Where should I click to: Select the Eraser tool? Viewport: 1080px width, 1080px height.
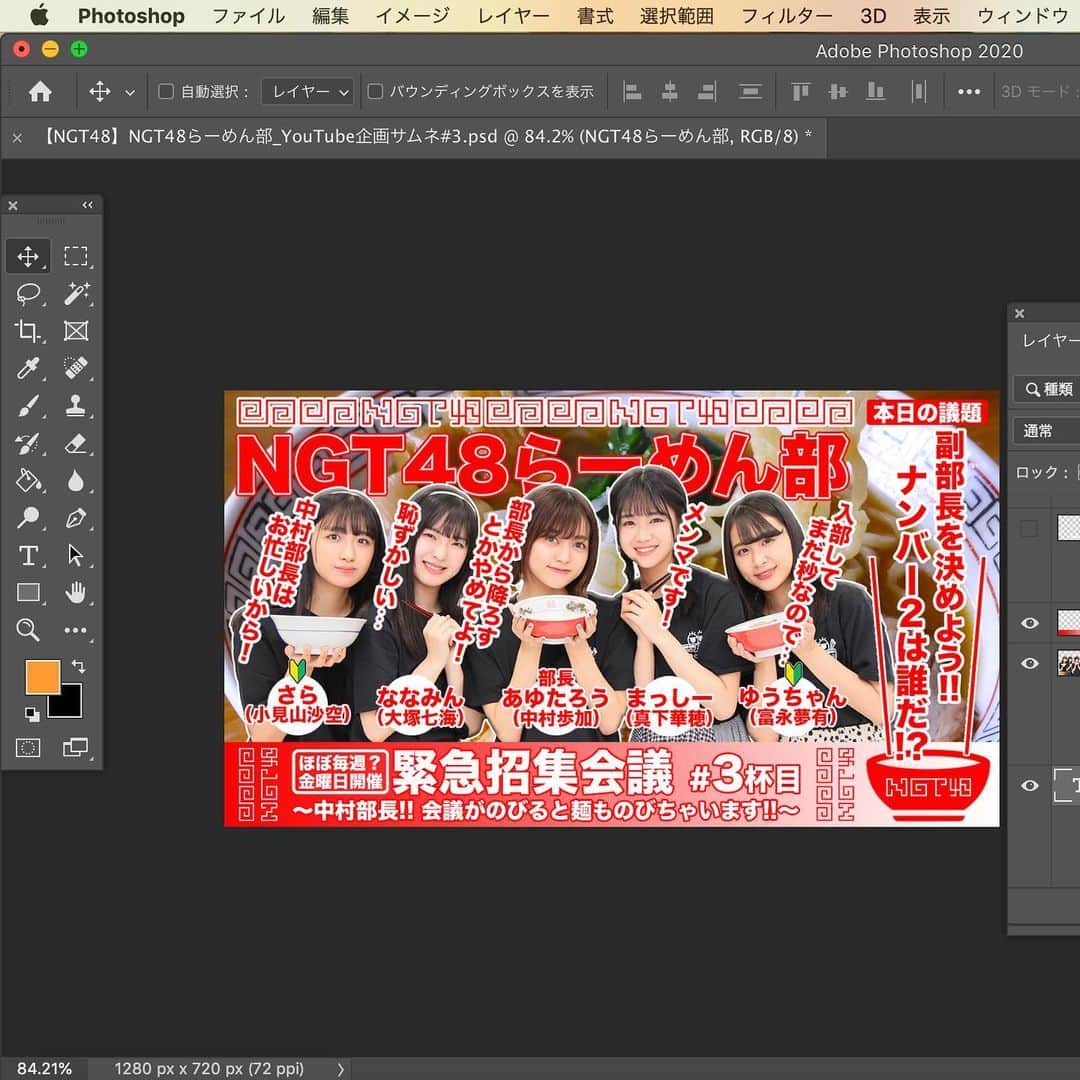(x=76, y=443)
